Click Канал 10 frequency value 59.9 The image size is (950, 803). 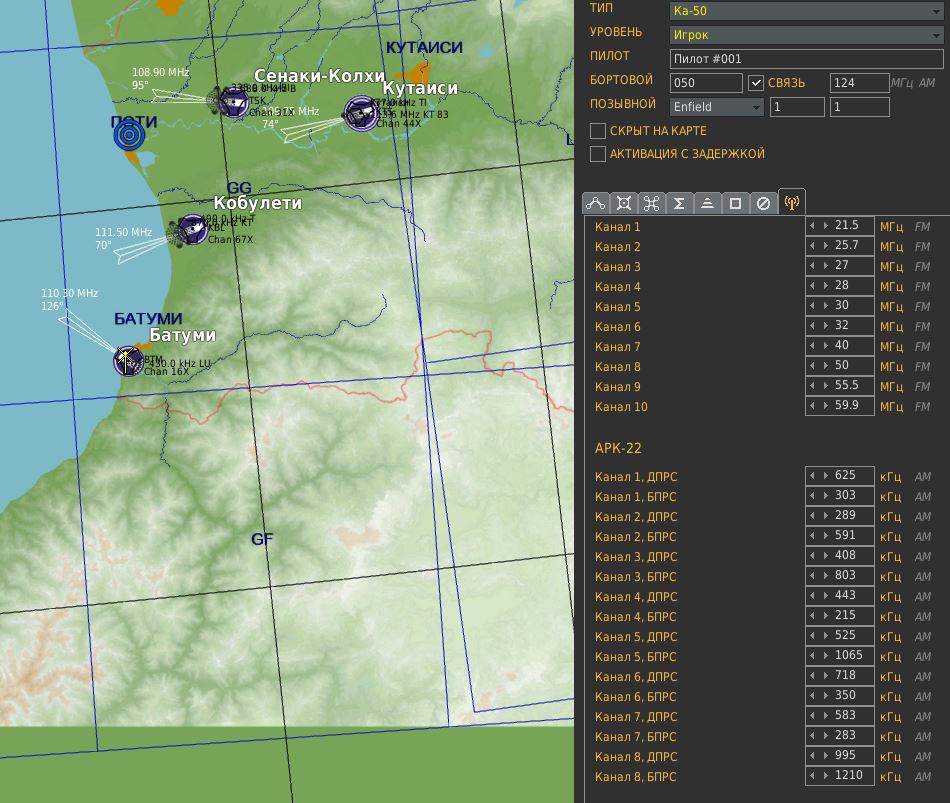846,405
